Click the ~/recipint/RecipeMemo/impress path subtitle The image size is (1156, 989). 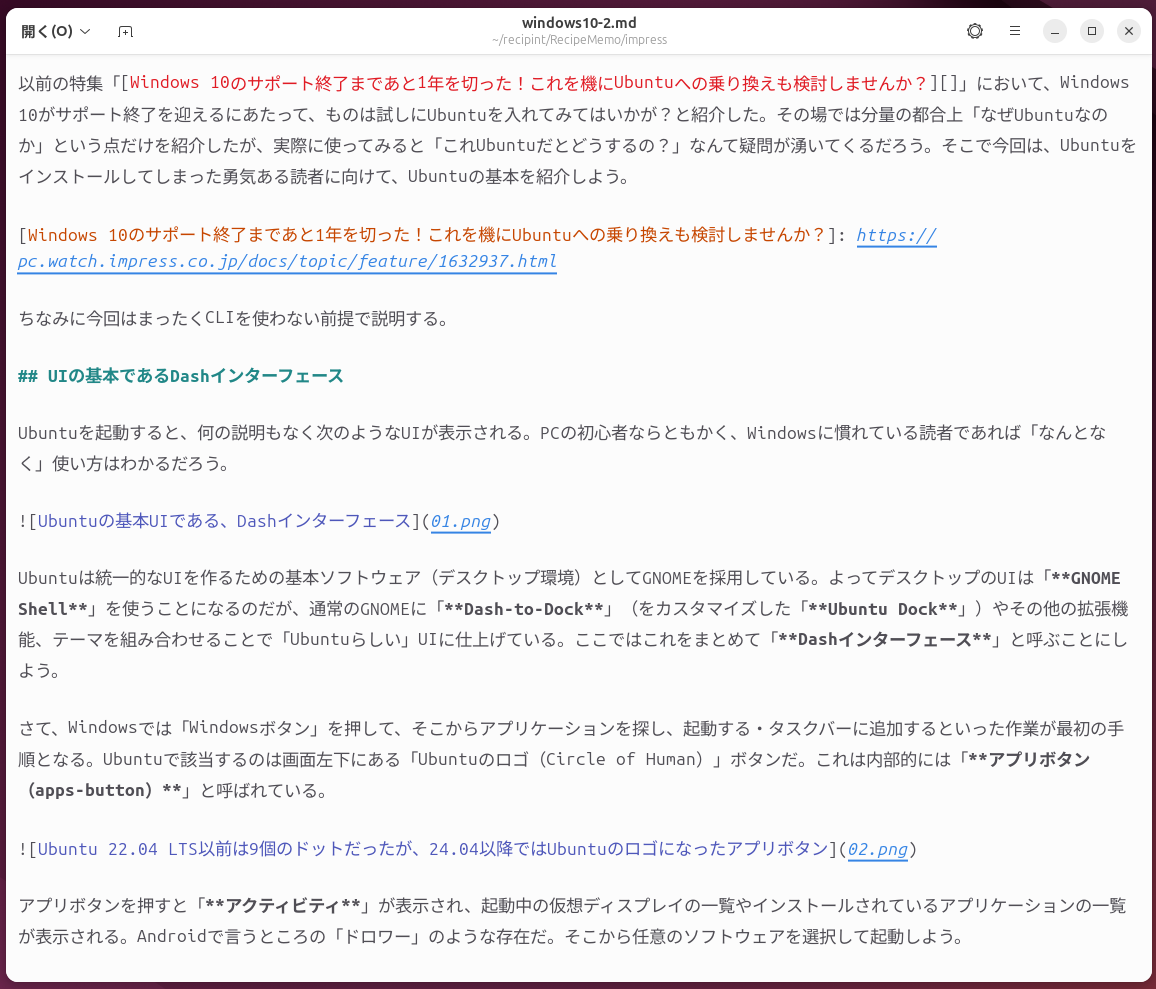coord(578,40)
